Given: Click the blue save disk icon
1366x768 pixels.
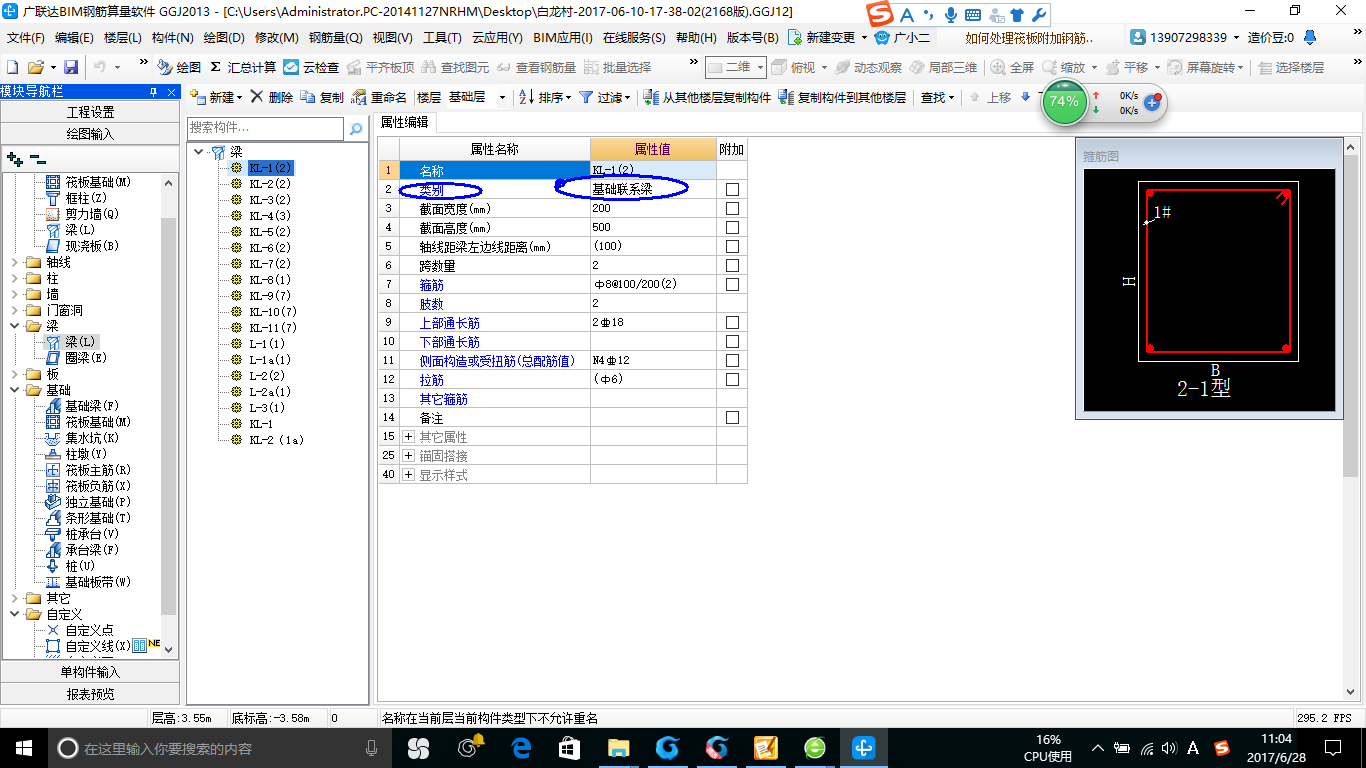Looking at the screenshot, I should tap(71, 67).
